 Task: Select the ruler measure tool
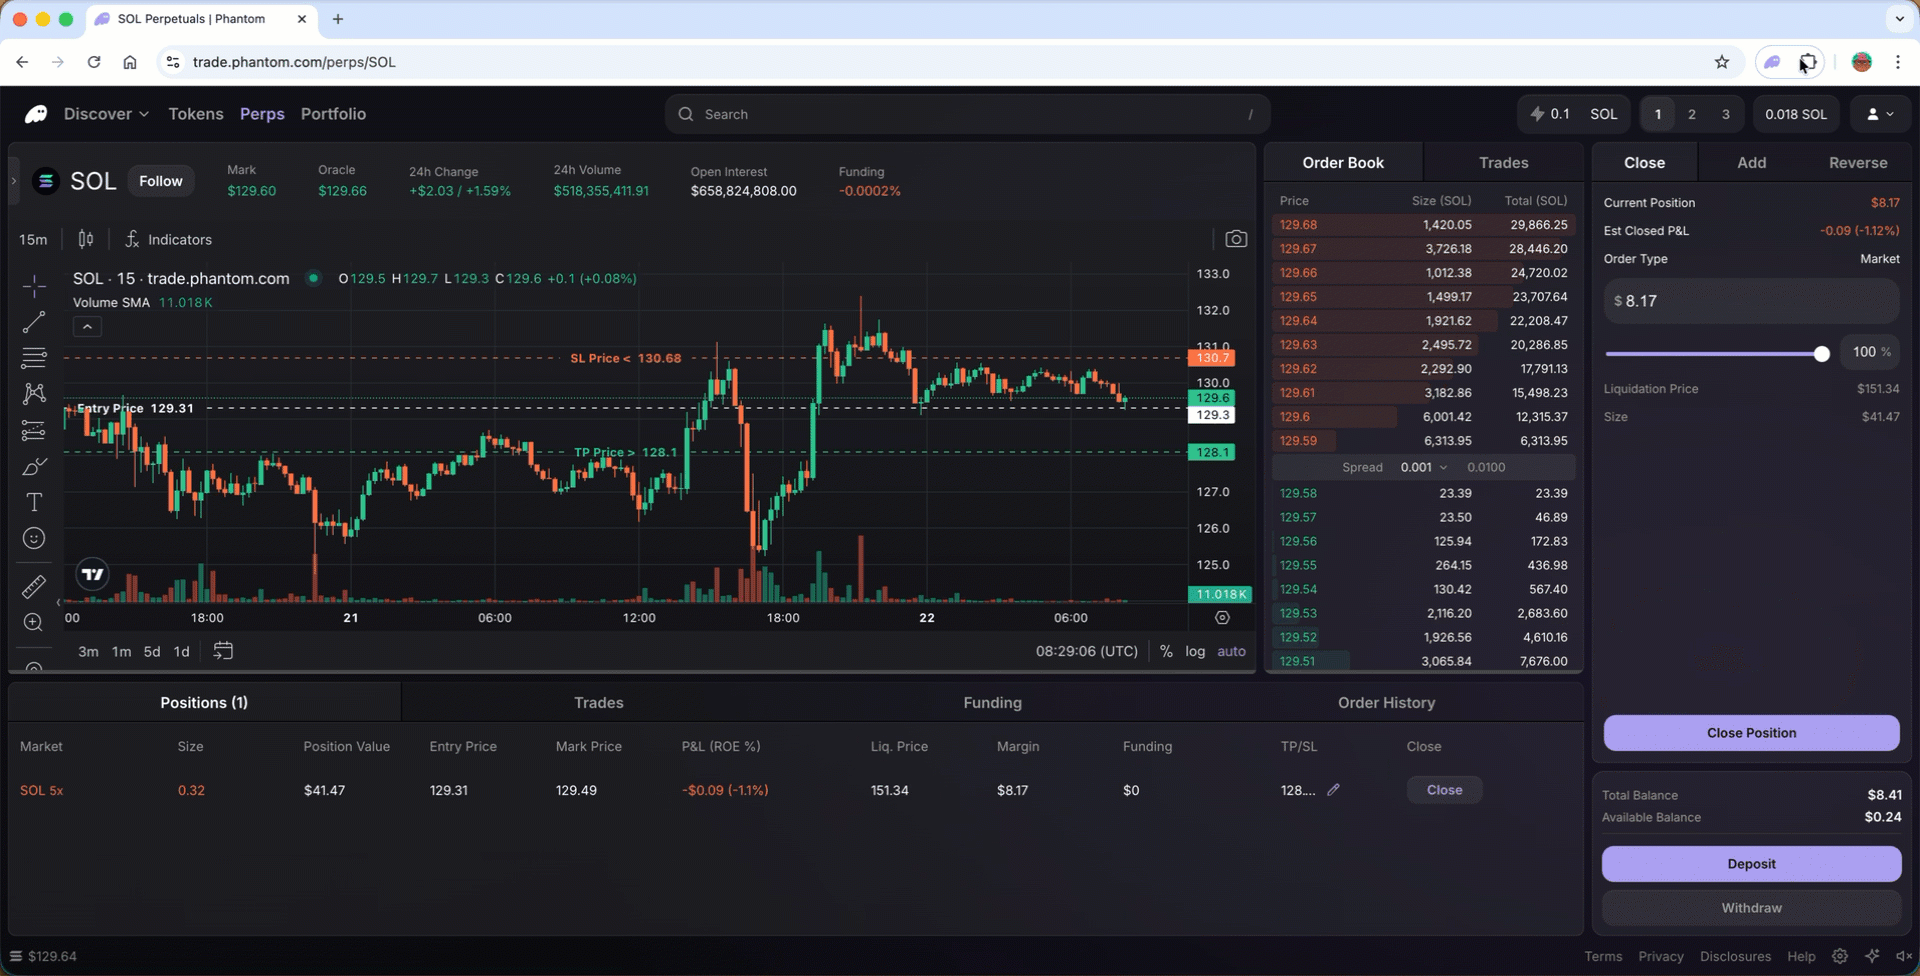coord(34,586)
